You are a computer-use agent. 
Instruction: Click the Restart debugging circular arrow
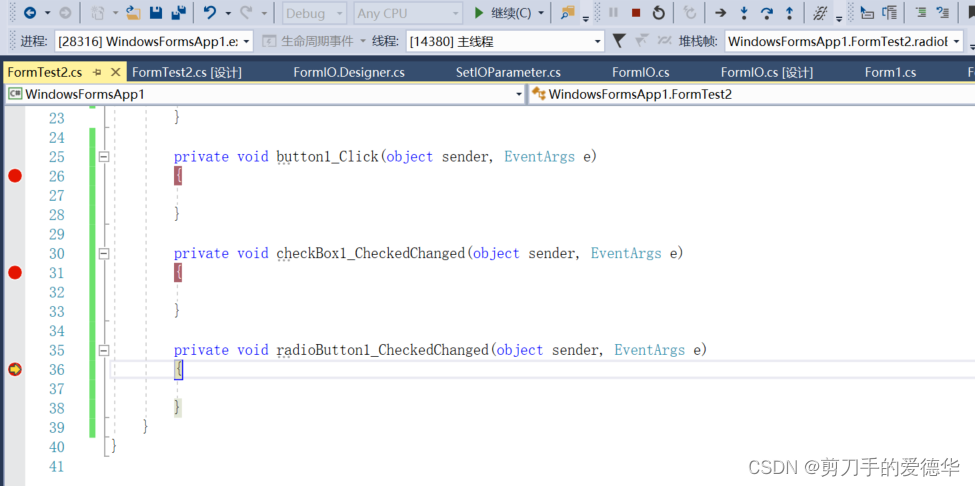(x=659, y=12)
